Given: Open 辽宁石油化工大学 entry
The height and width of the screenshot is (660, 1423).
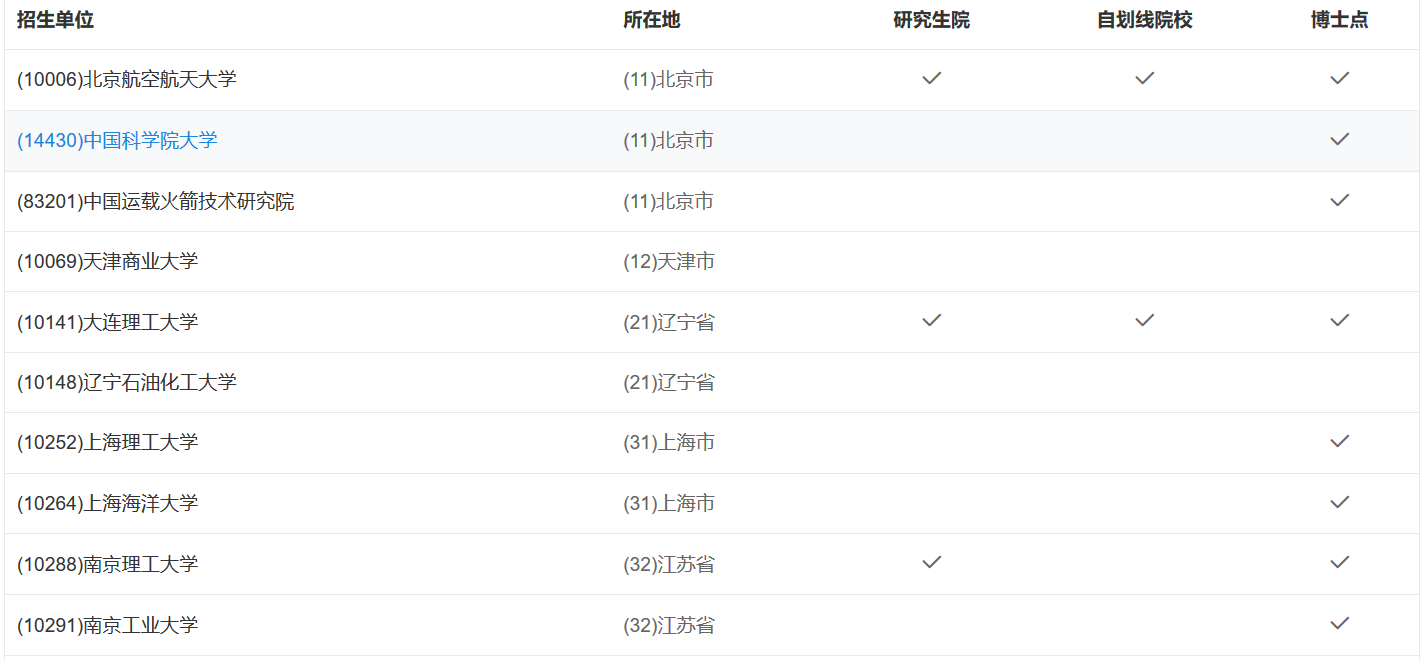Looking at the screenshot, I should click(127, 383).
